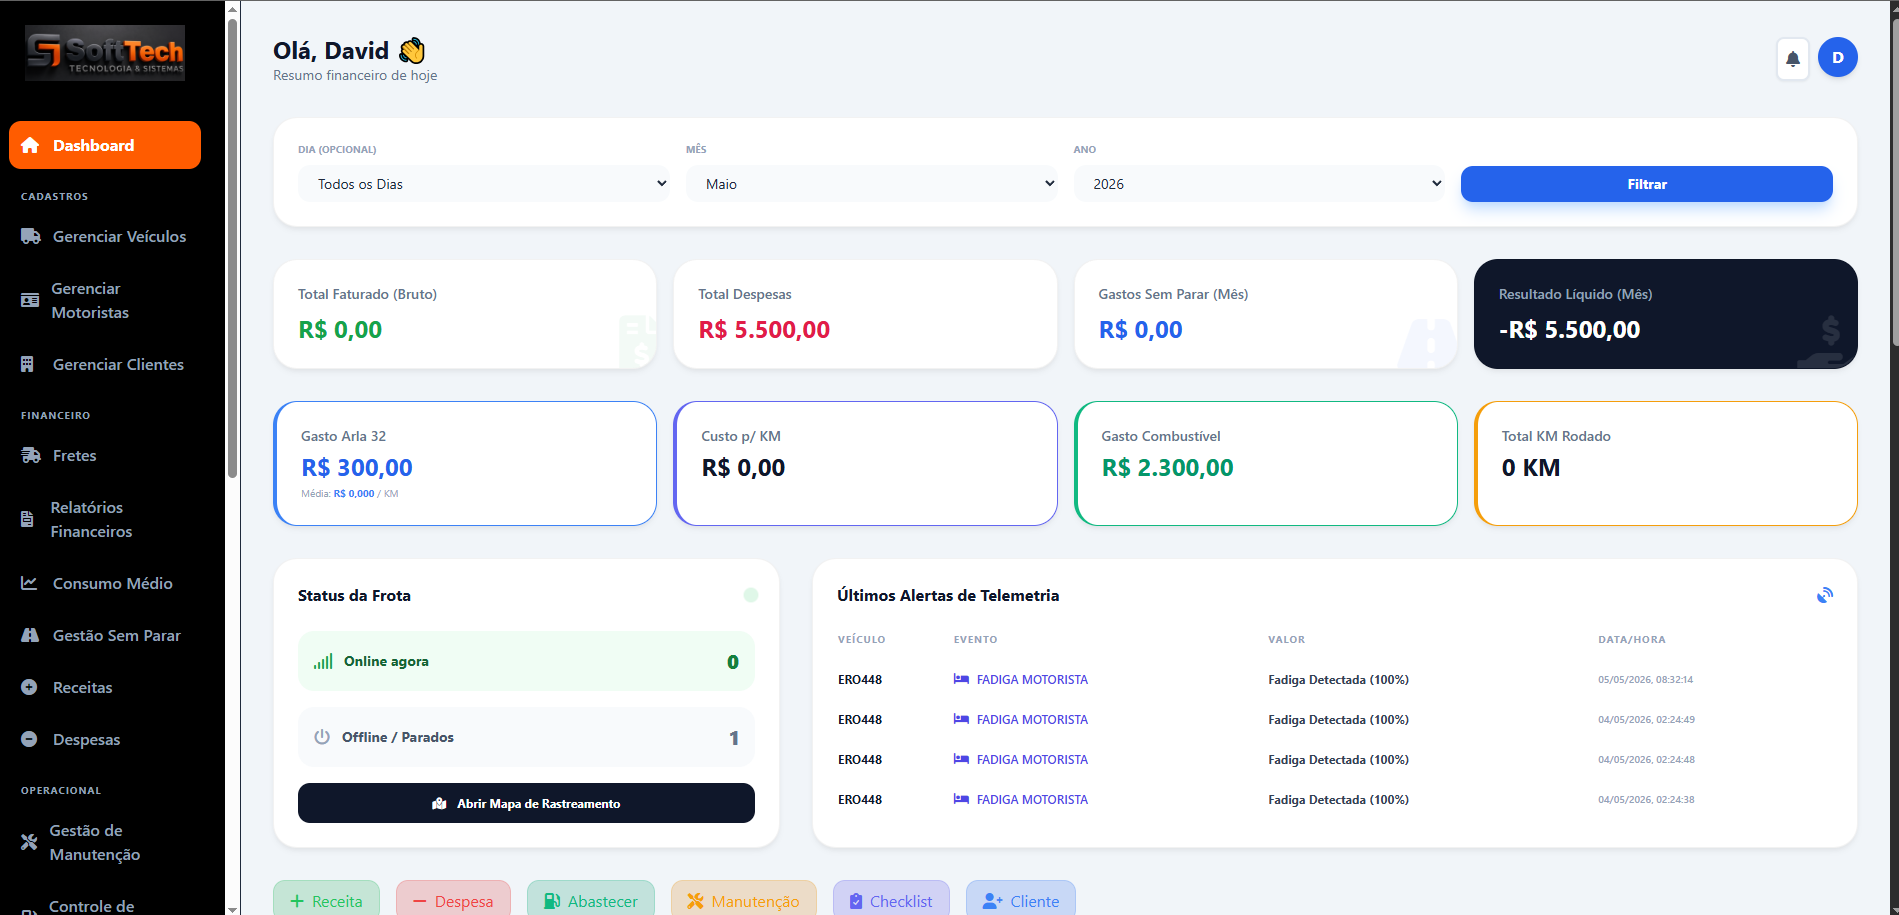Image resolution: width=1899 pixels, height=915 pixels.
Task: Click the Gestão Sem Parar road icon
Action: coord(30,635)
